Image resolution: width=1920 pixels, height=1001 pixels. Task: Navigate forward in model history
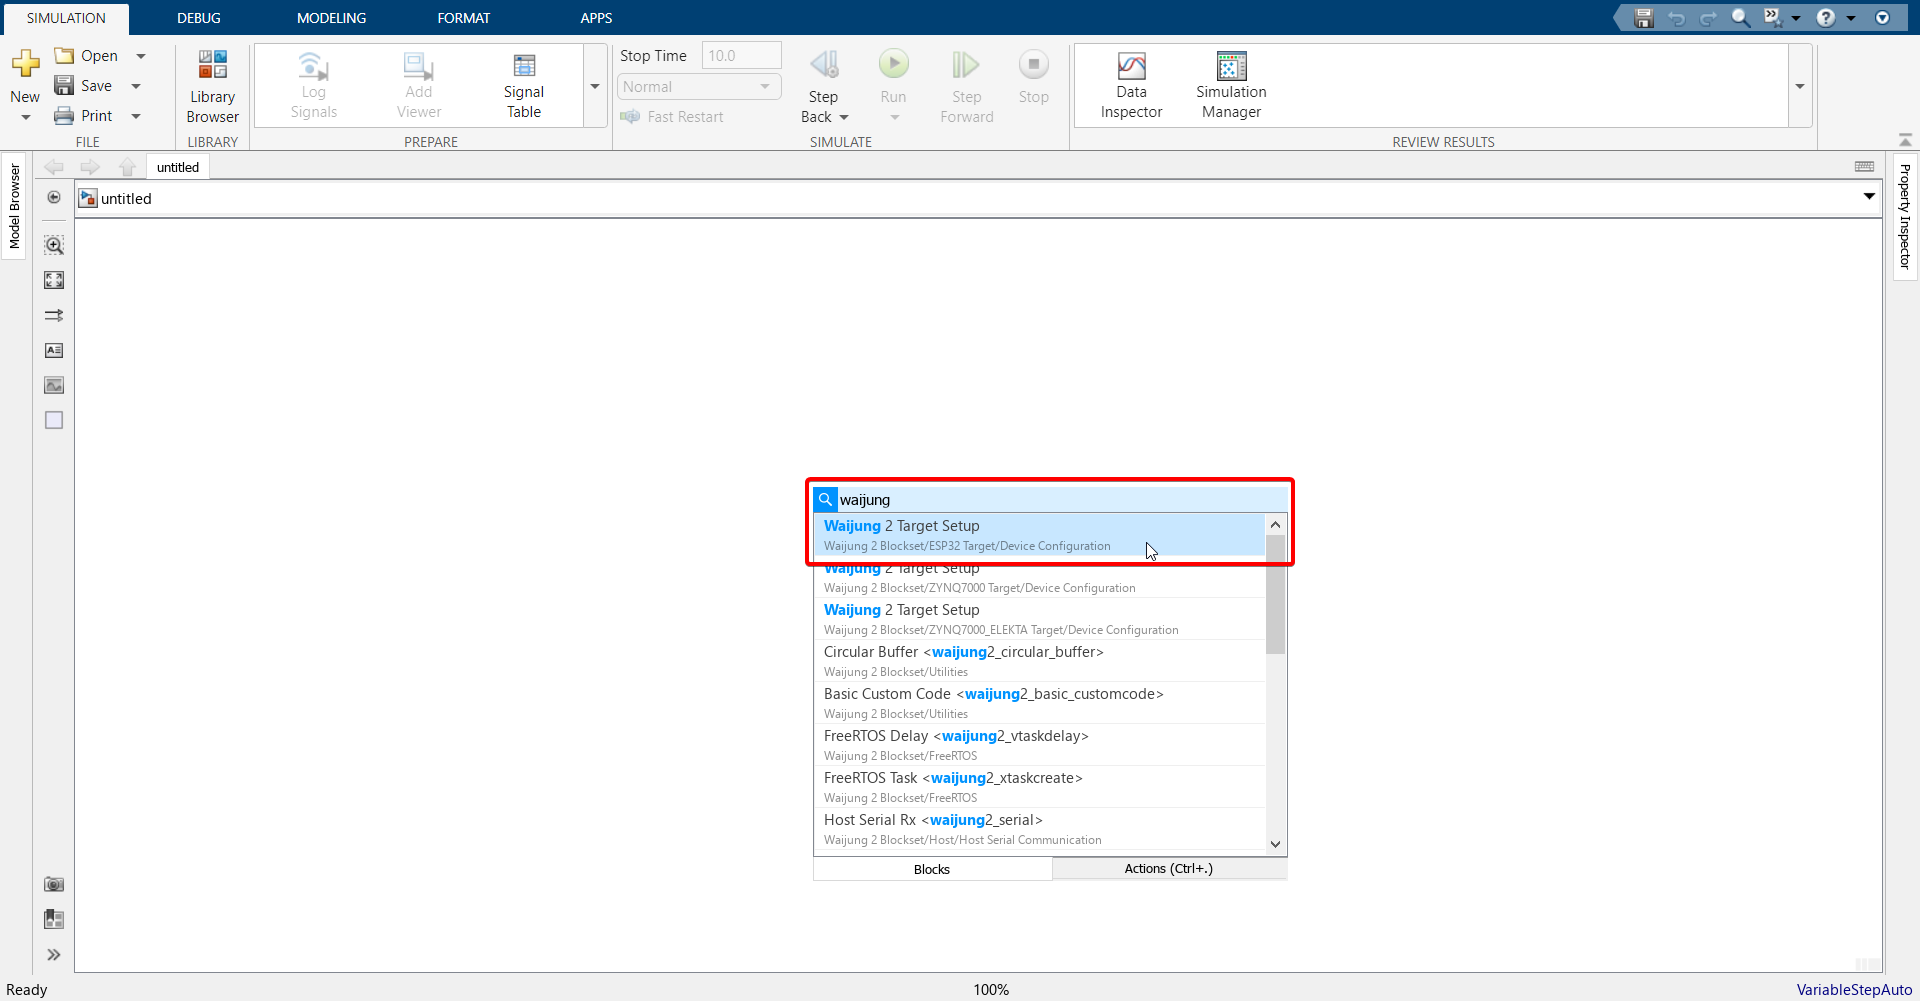[x=90, y=167]
